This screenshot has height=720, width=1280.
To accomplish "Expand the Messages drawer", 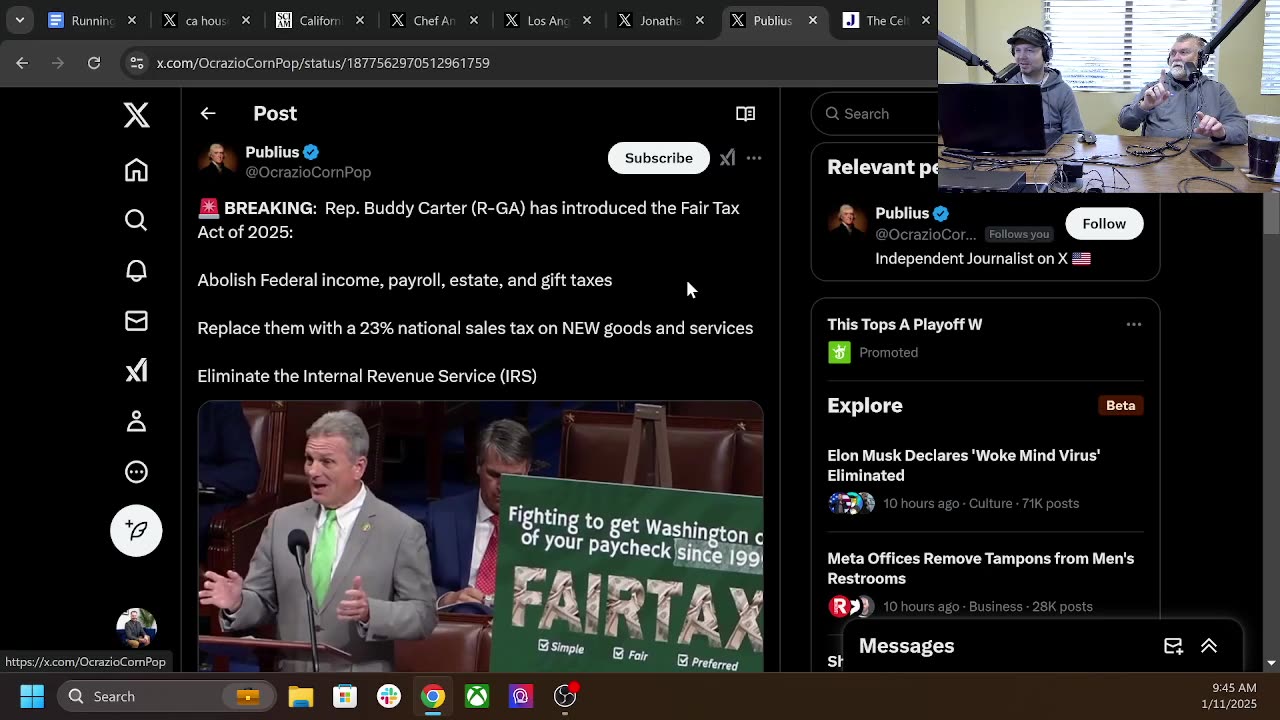I will coord(1209,646).
